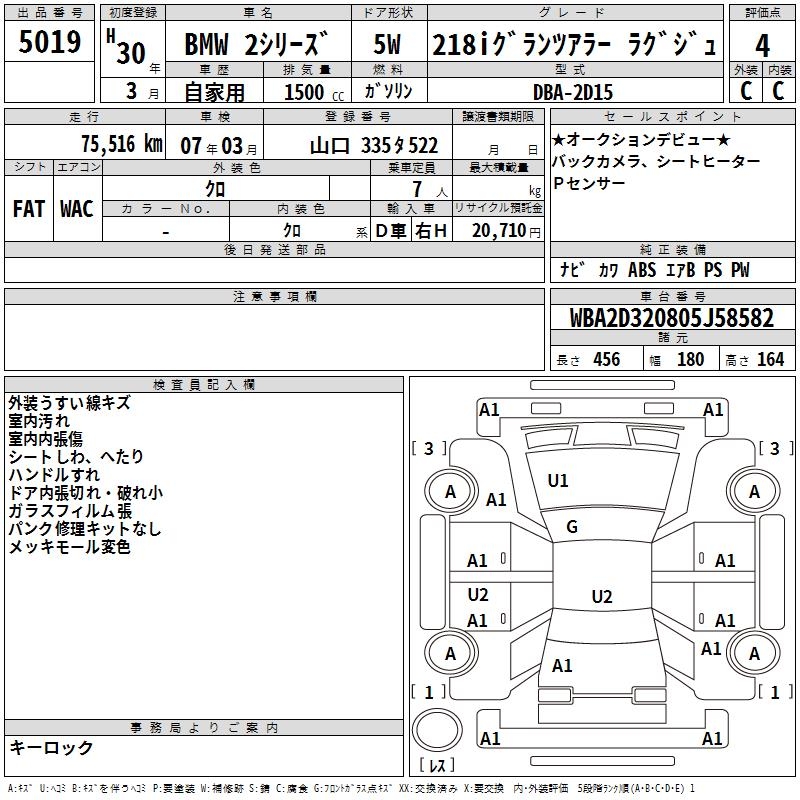
Task: Click inspector note ハンドルすれ
Action: [54, 474]
